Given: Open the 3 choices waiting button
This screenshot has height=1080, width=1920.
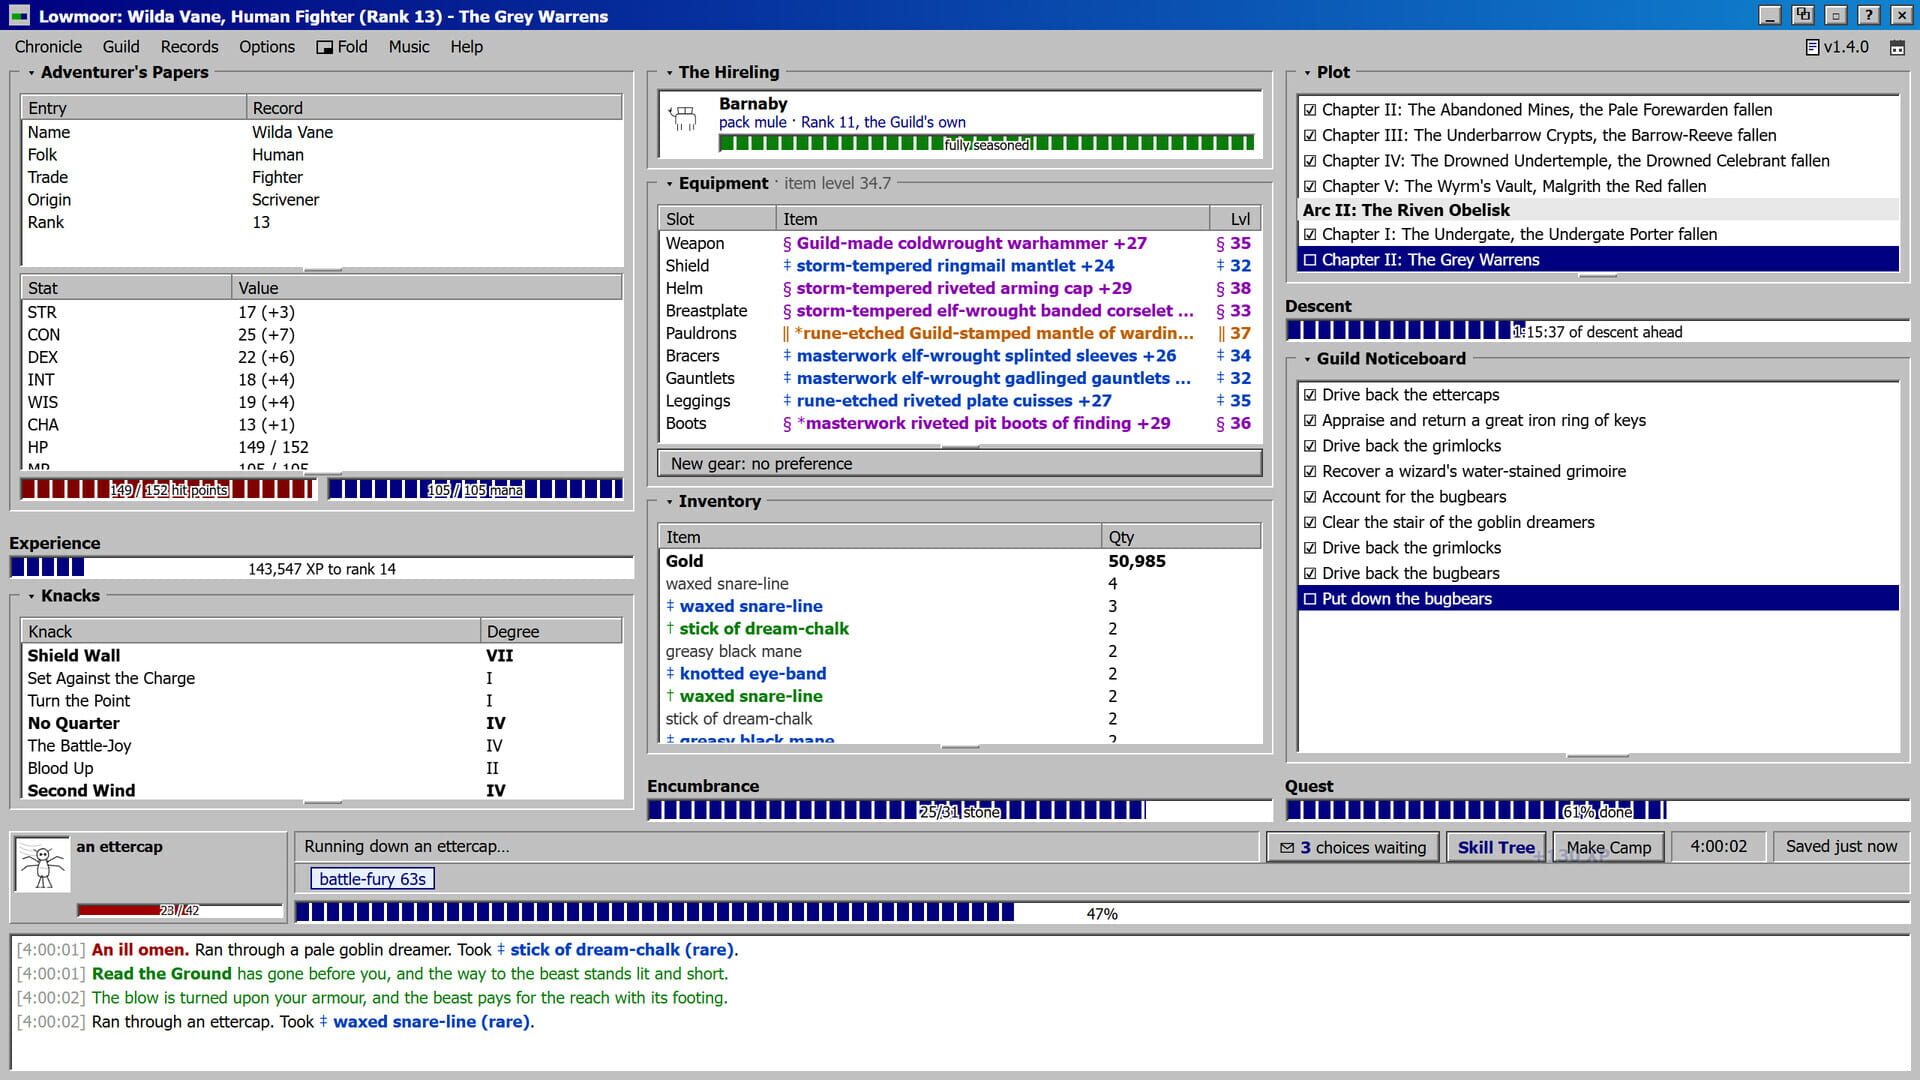Looking at the screenshot, I should point(1353,848).
